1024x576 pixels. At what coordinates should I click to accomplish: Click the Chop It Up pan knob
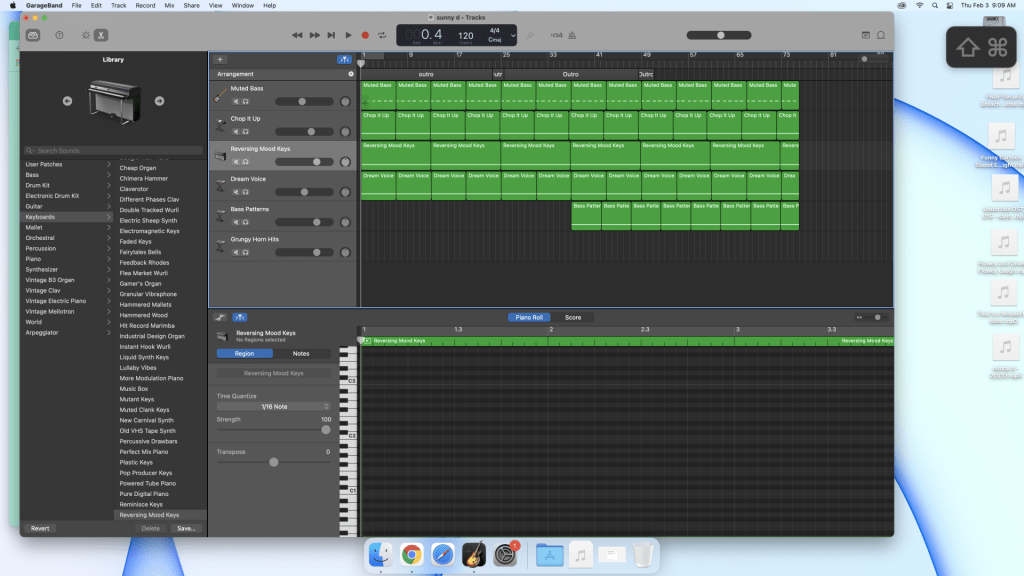(x=345, y=132)
